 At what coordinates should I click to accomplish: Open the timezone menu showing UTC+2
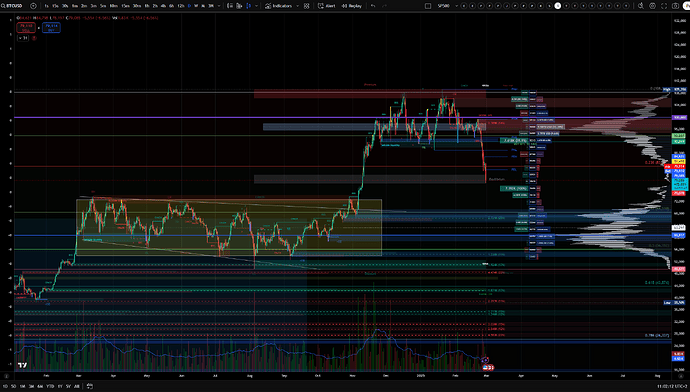[x=672, y=386]
